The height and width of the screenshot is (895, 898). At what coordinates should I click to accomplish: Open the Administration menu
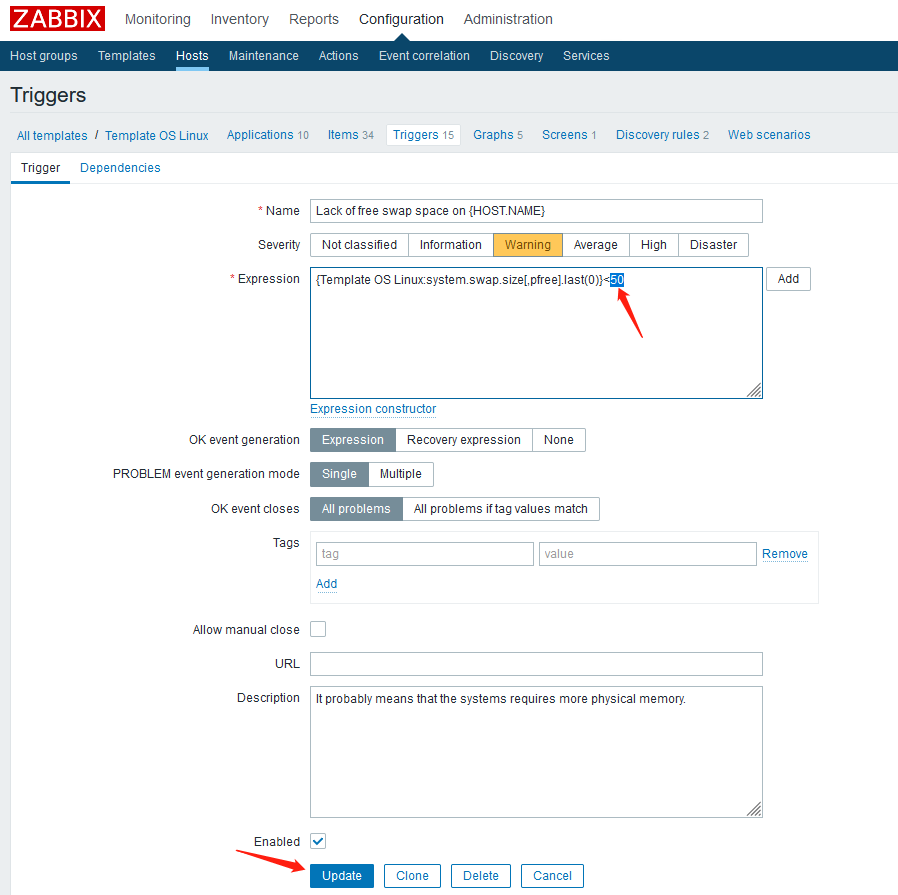pyautogui.click(x=508, y=19)
